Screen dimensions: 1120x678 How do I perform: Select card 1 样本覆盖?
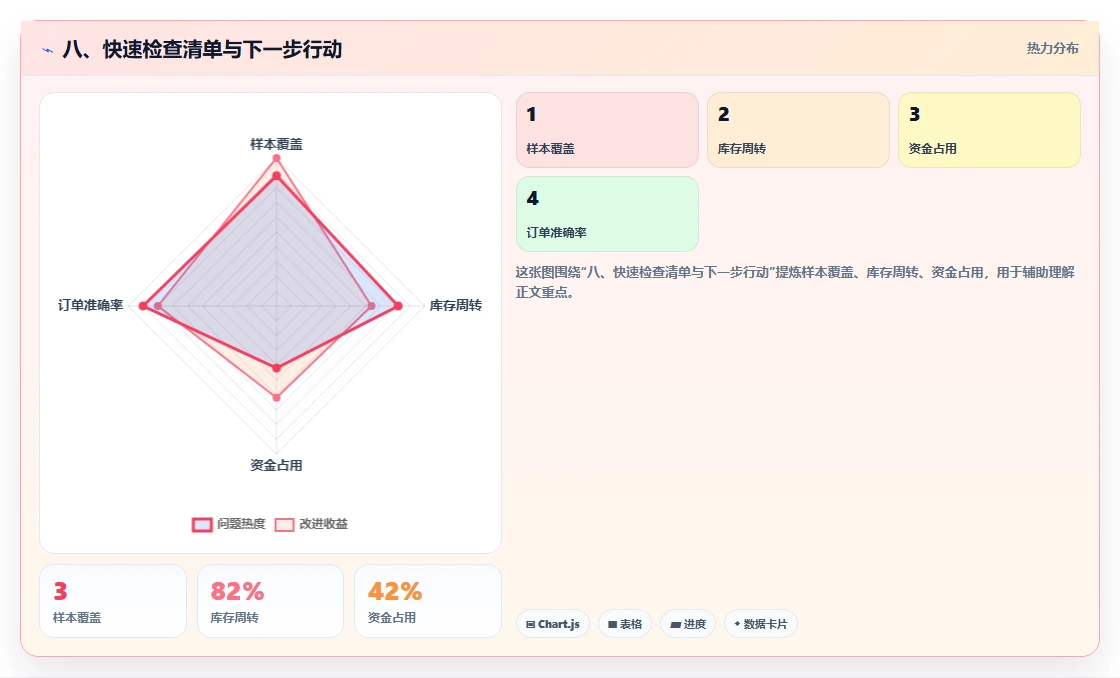coord(607,130)
